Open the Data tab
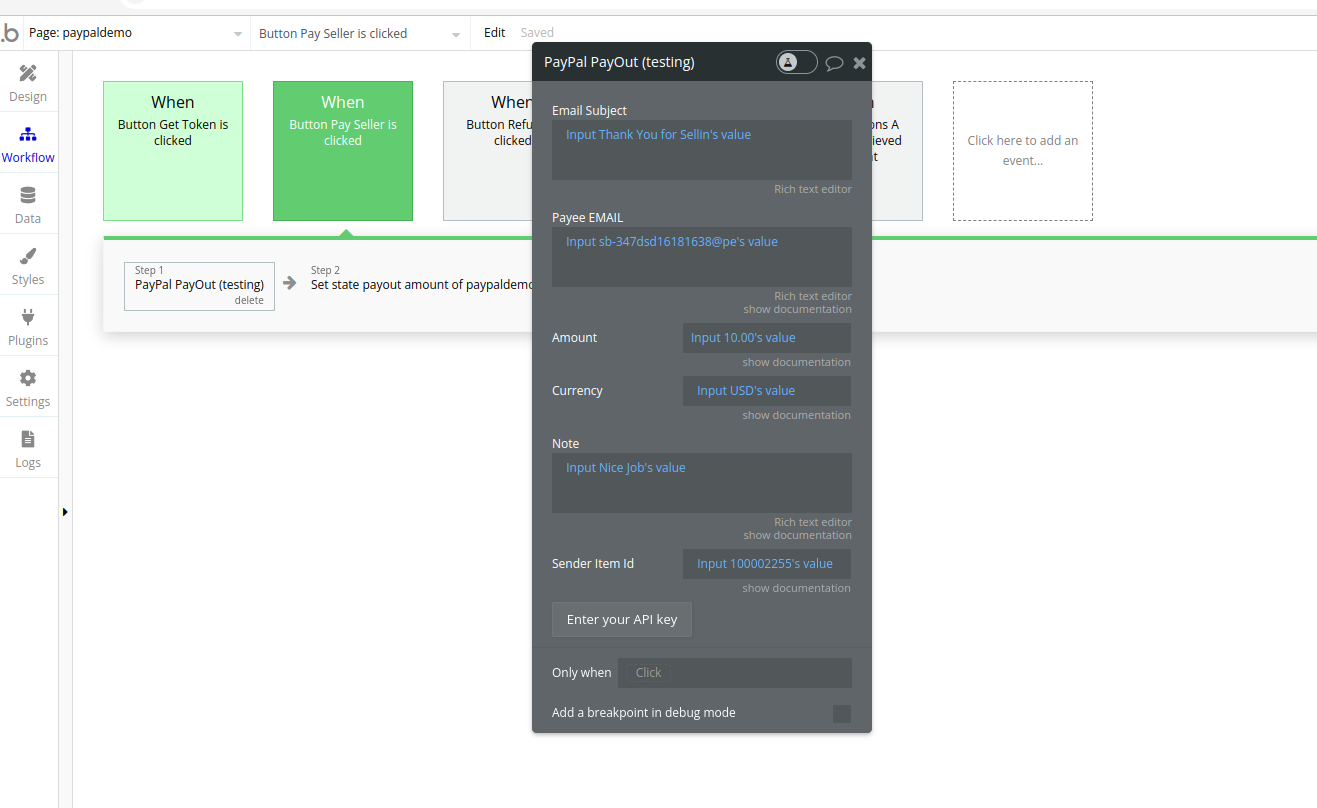The height and width of the screenshot is (808, 1317). pyautogui.click(x=28, y=205)
